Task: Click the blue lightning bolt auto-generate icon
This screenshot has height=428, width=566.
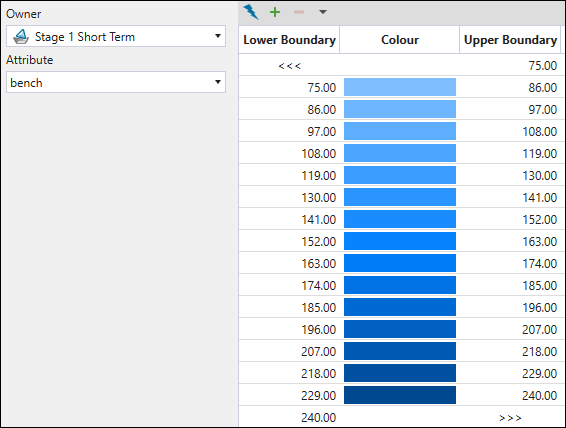Action: coord(251,12)
